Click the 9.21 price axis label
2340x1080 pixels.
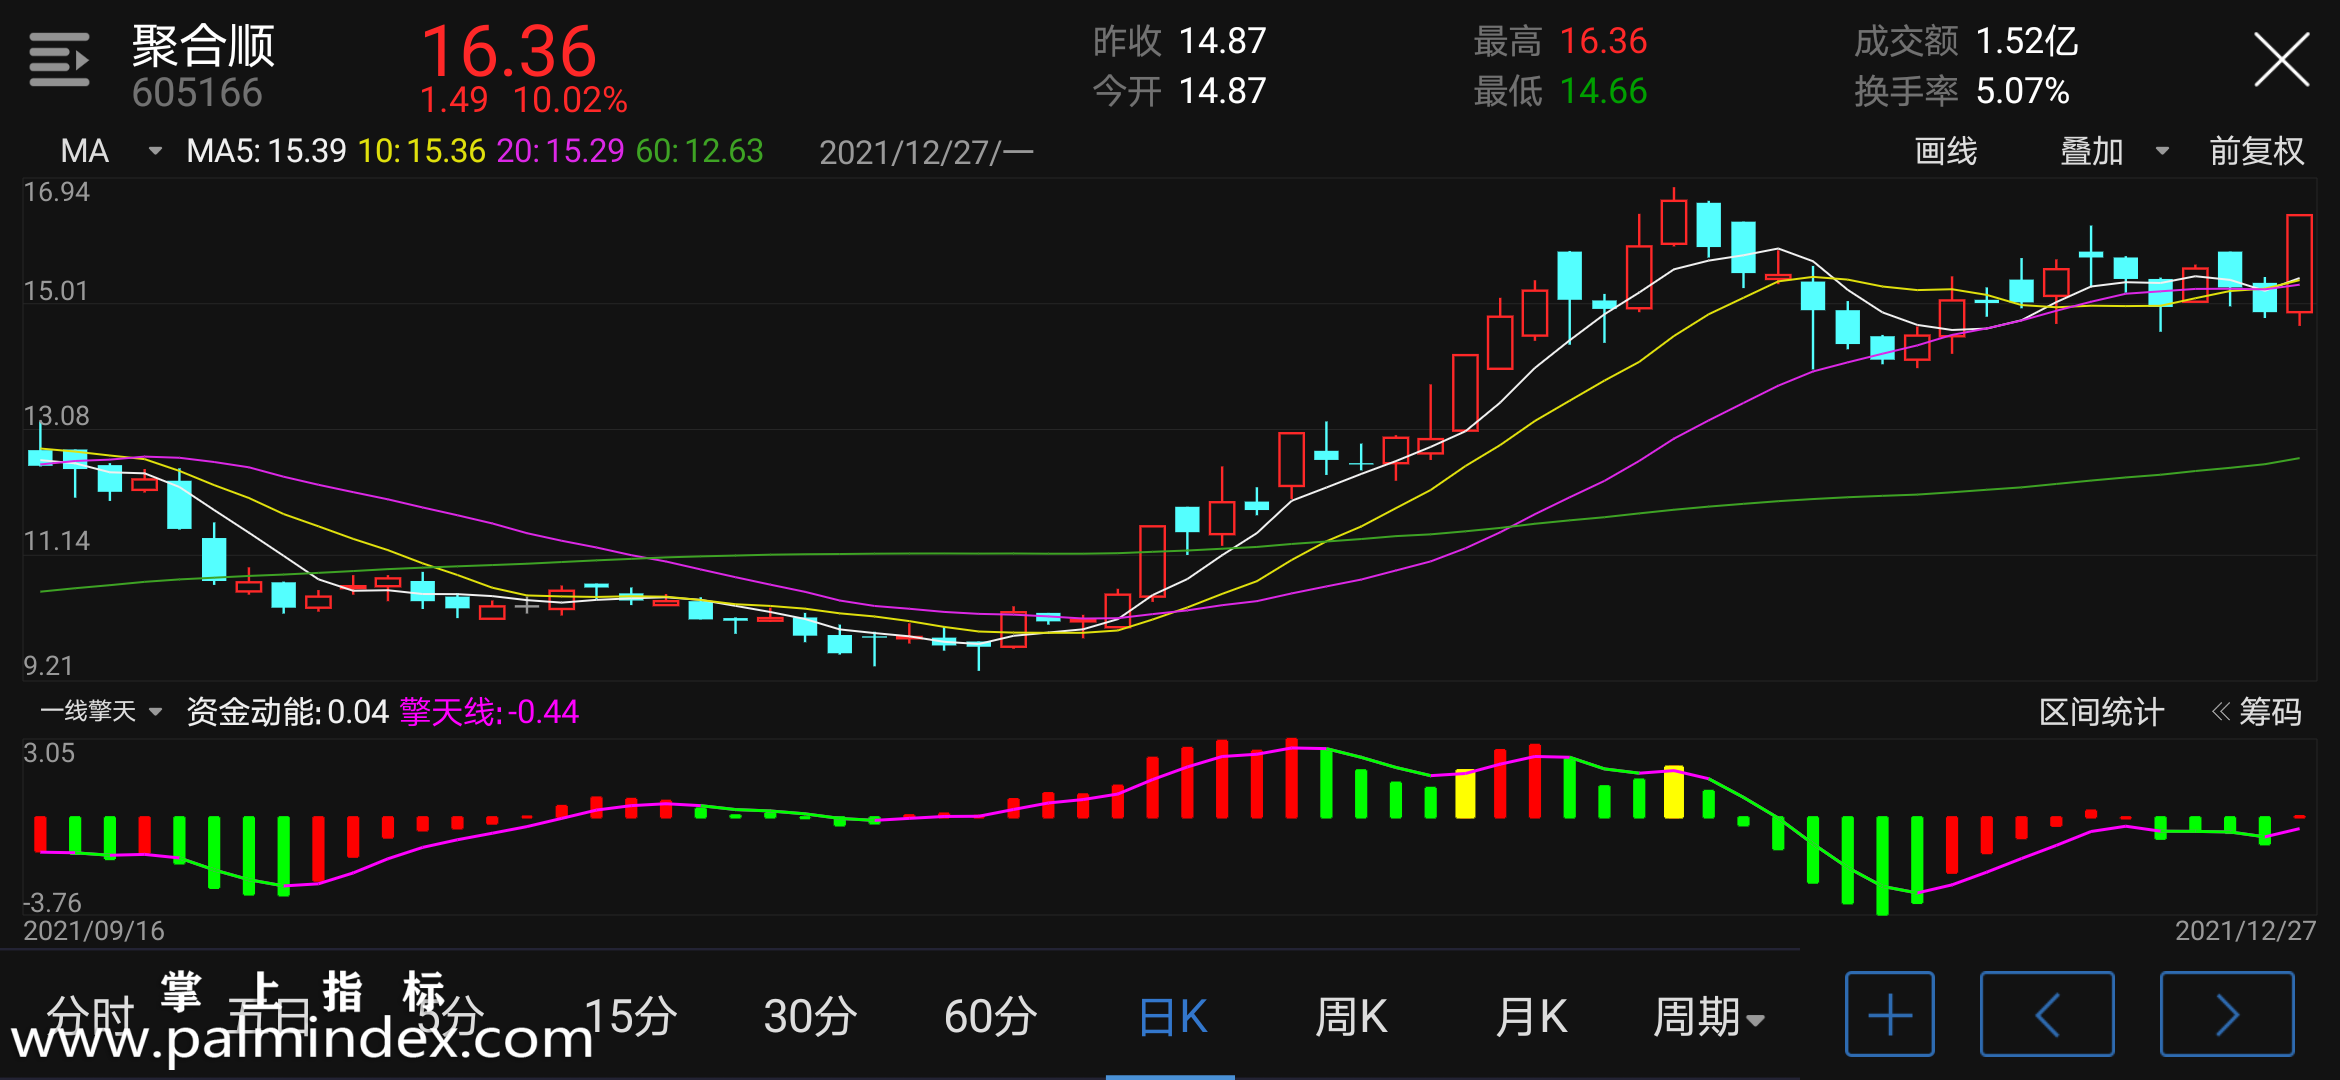click(x=48, y=666)
